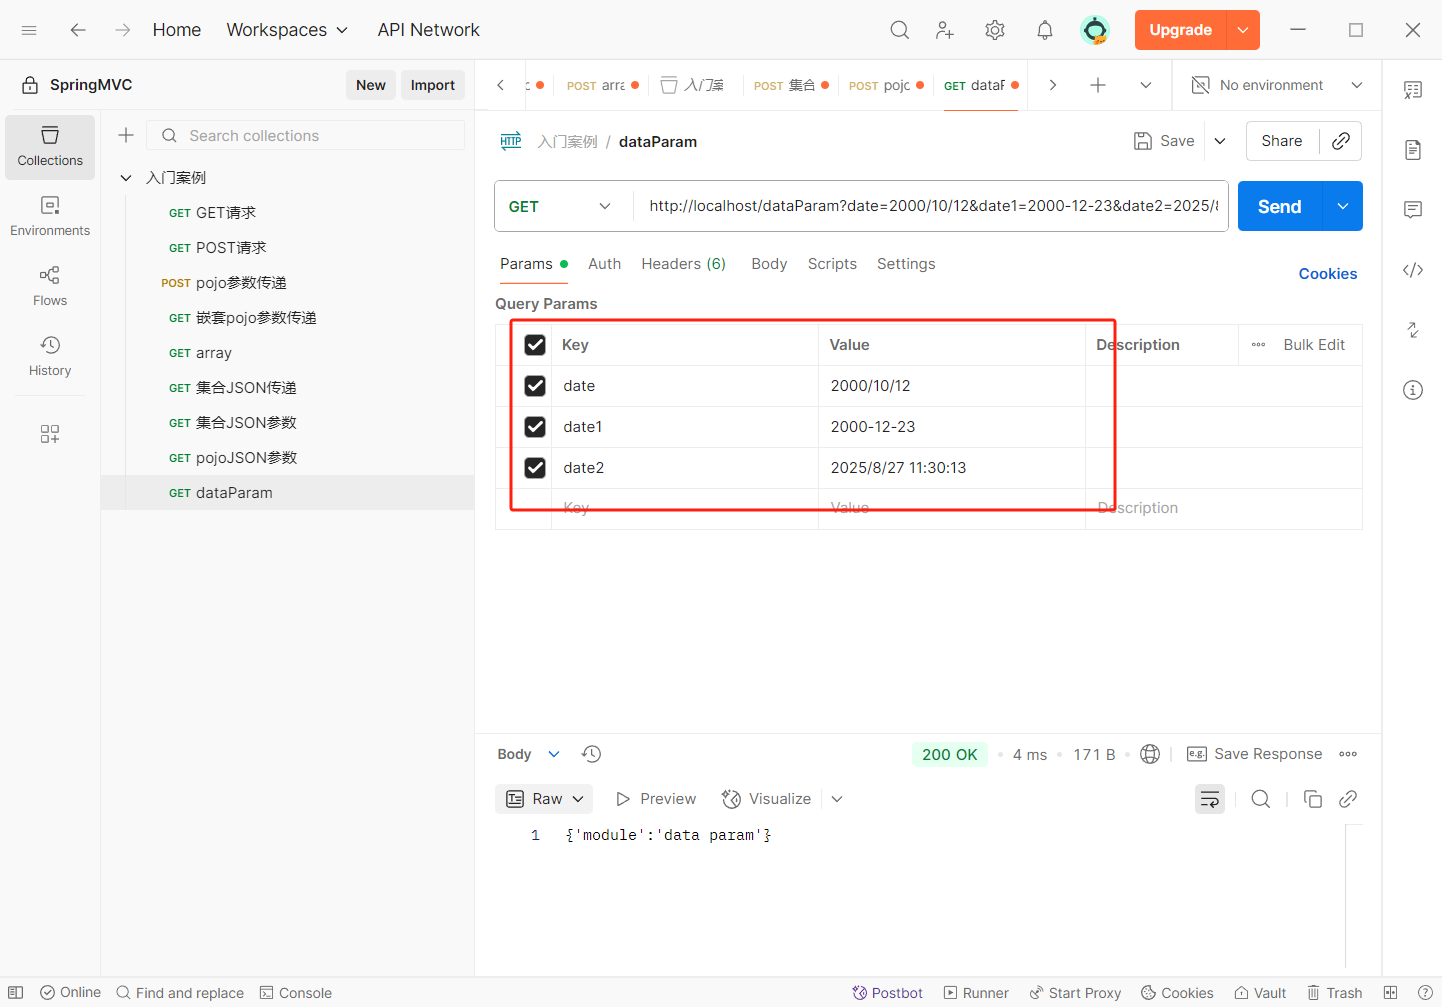The image size is (1442, 1007).
Task: Open the Runner in status bar
Action: pos(976,993)
